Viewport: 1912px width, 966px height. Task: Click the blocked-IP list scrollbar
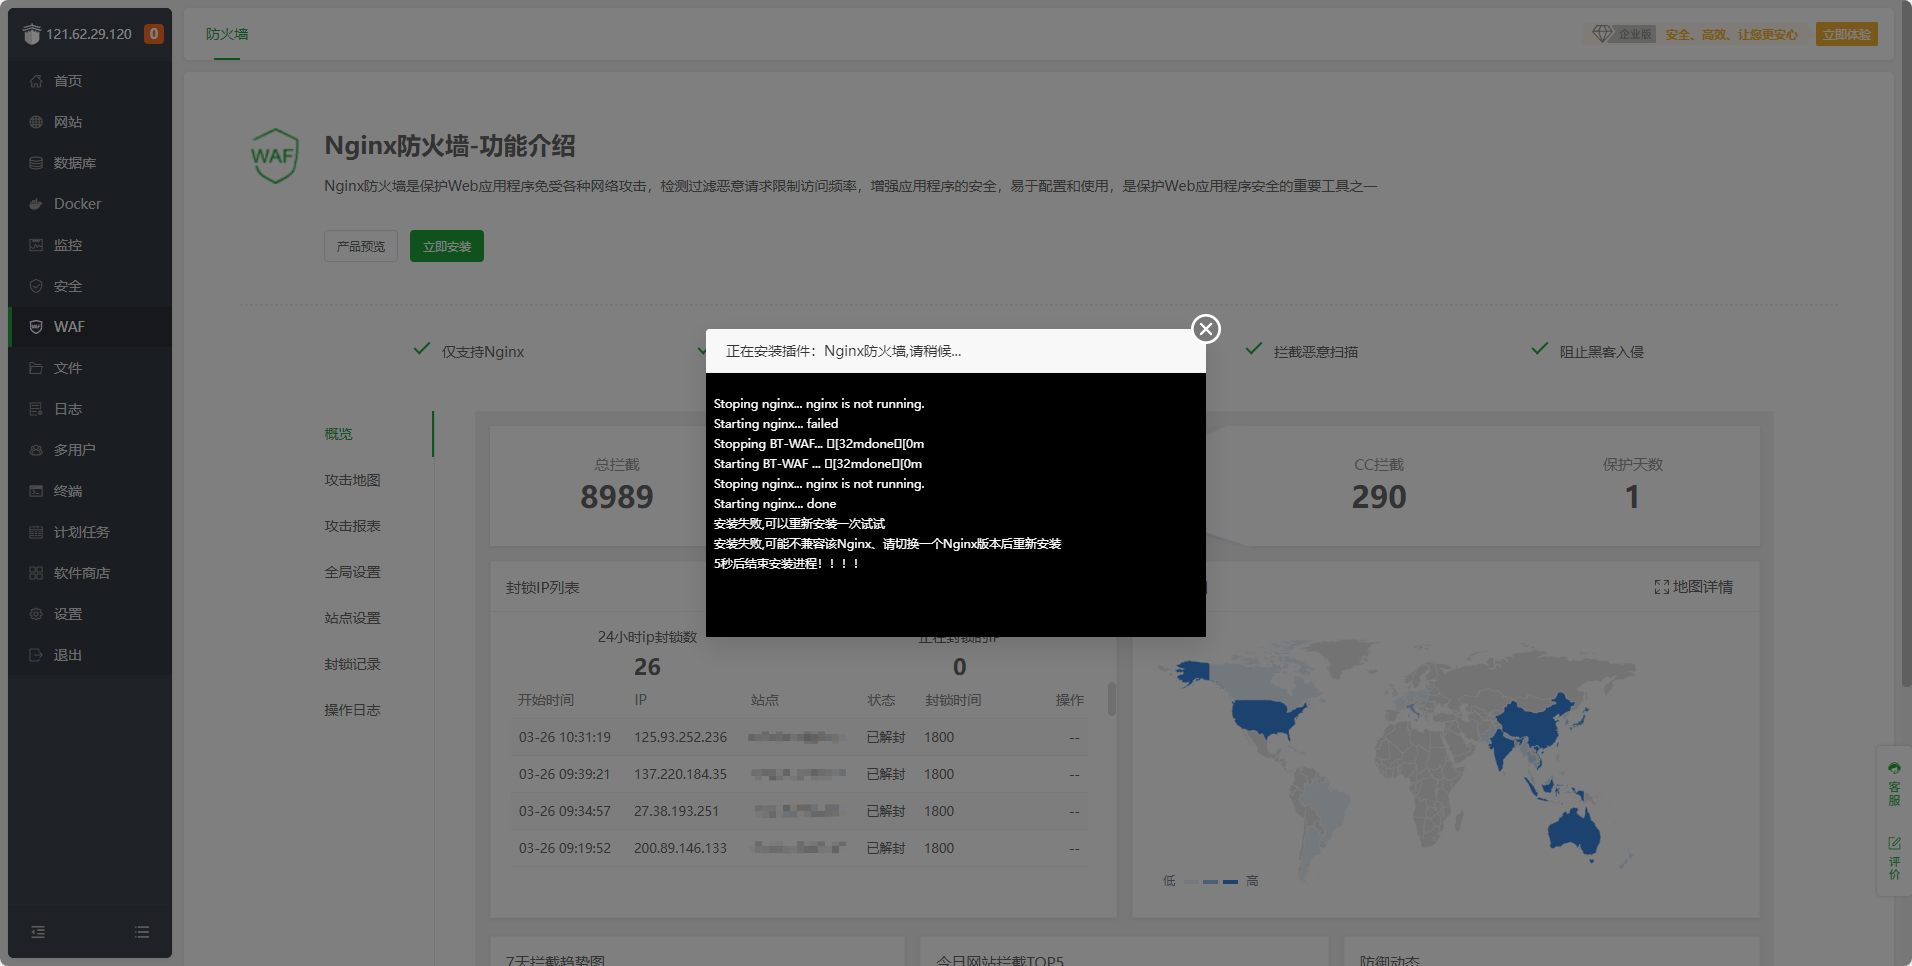[1111, 699]
